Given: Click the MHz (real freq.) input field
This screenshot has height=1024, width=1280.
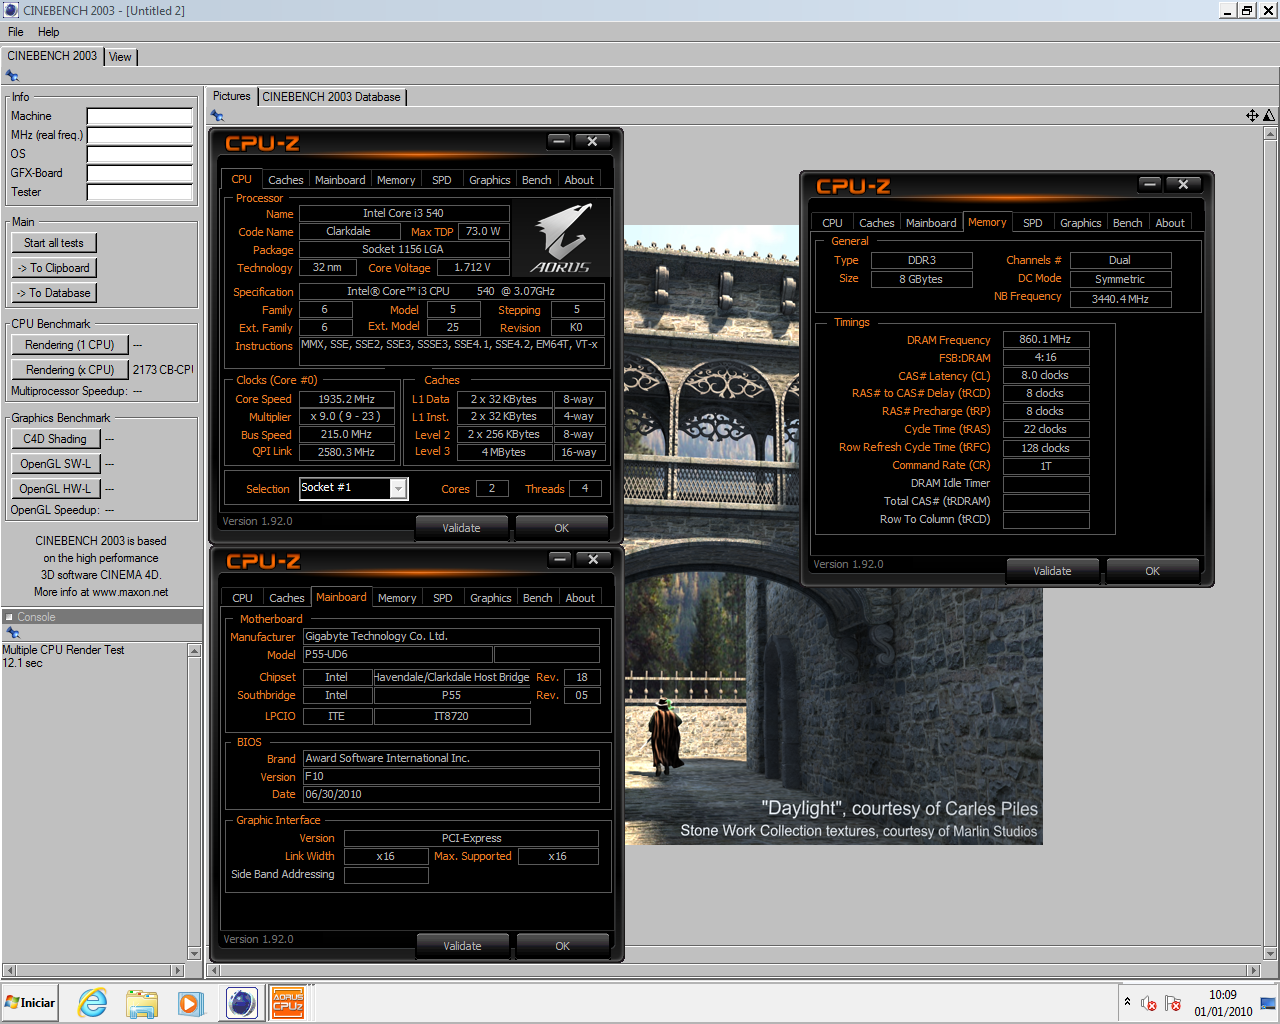Looking at the screenshot, I should (x=140, y=135).
